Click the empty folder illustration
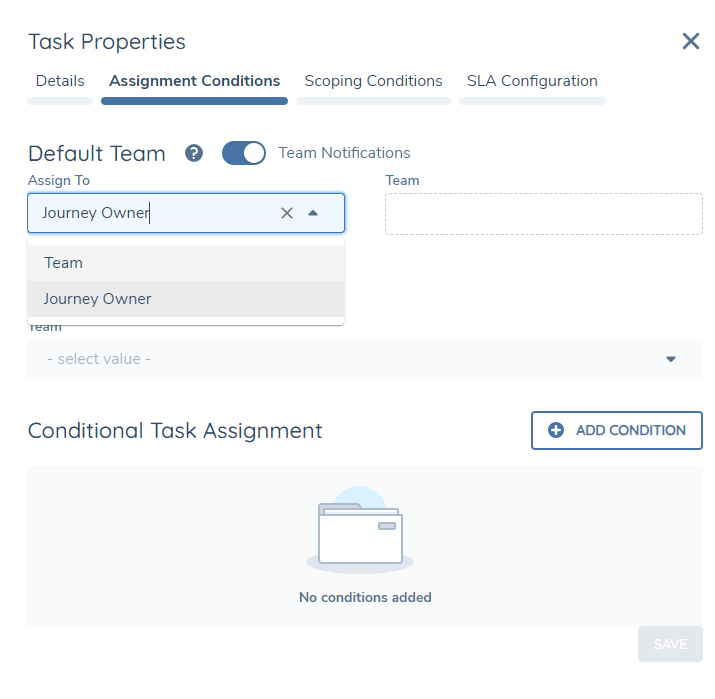The width and height of the screenshot is (715, 699). point(360,532)
